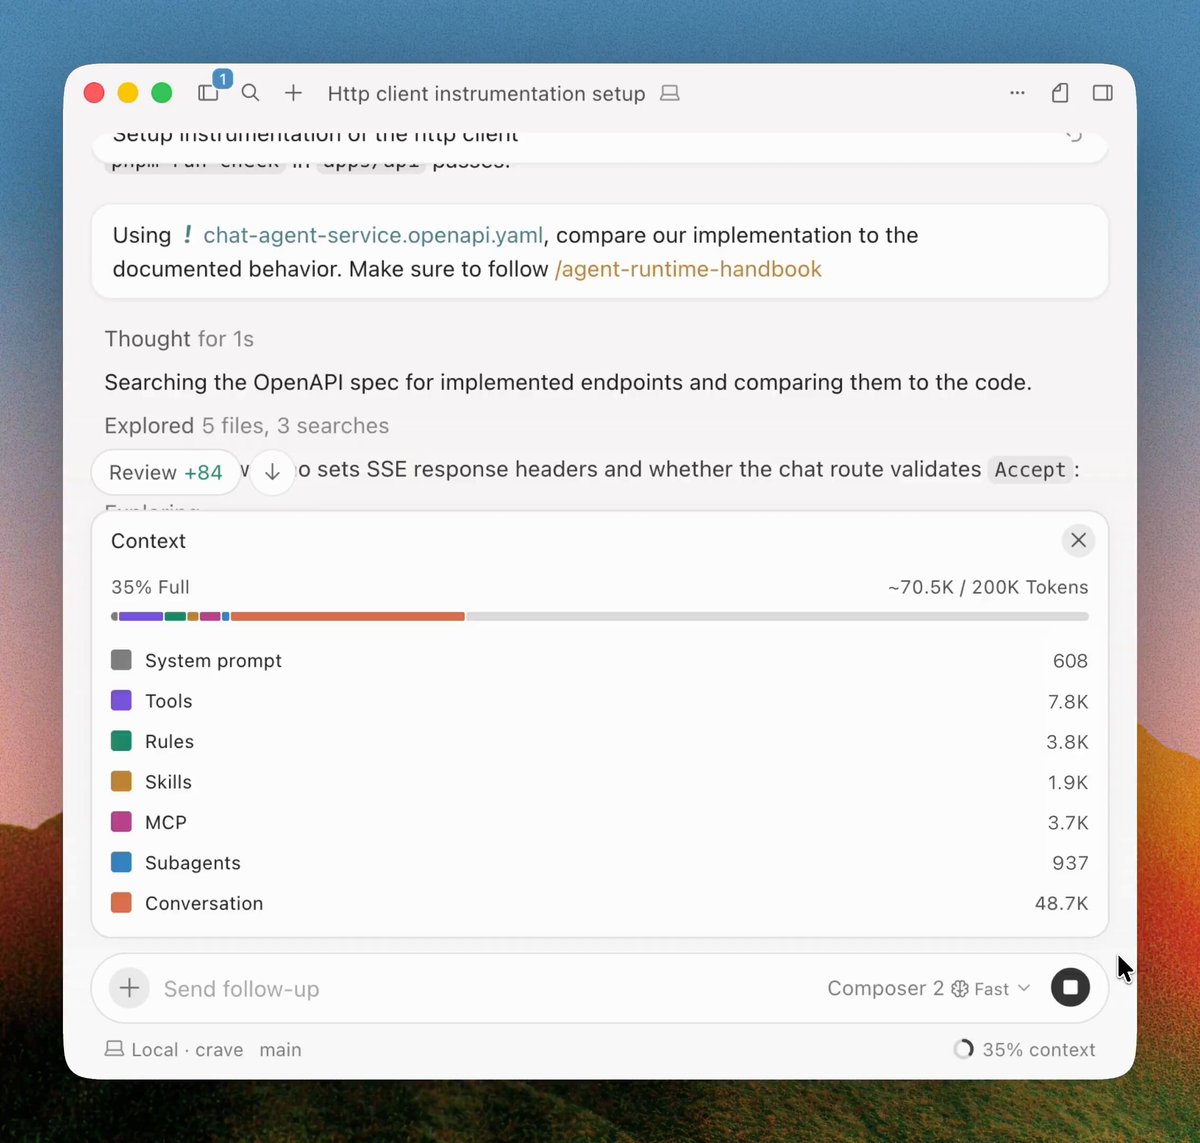Click the context usage progress bar
Screen dimensions: 1200x1143
(x=600, y=616)
